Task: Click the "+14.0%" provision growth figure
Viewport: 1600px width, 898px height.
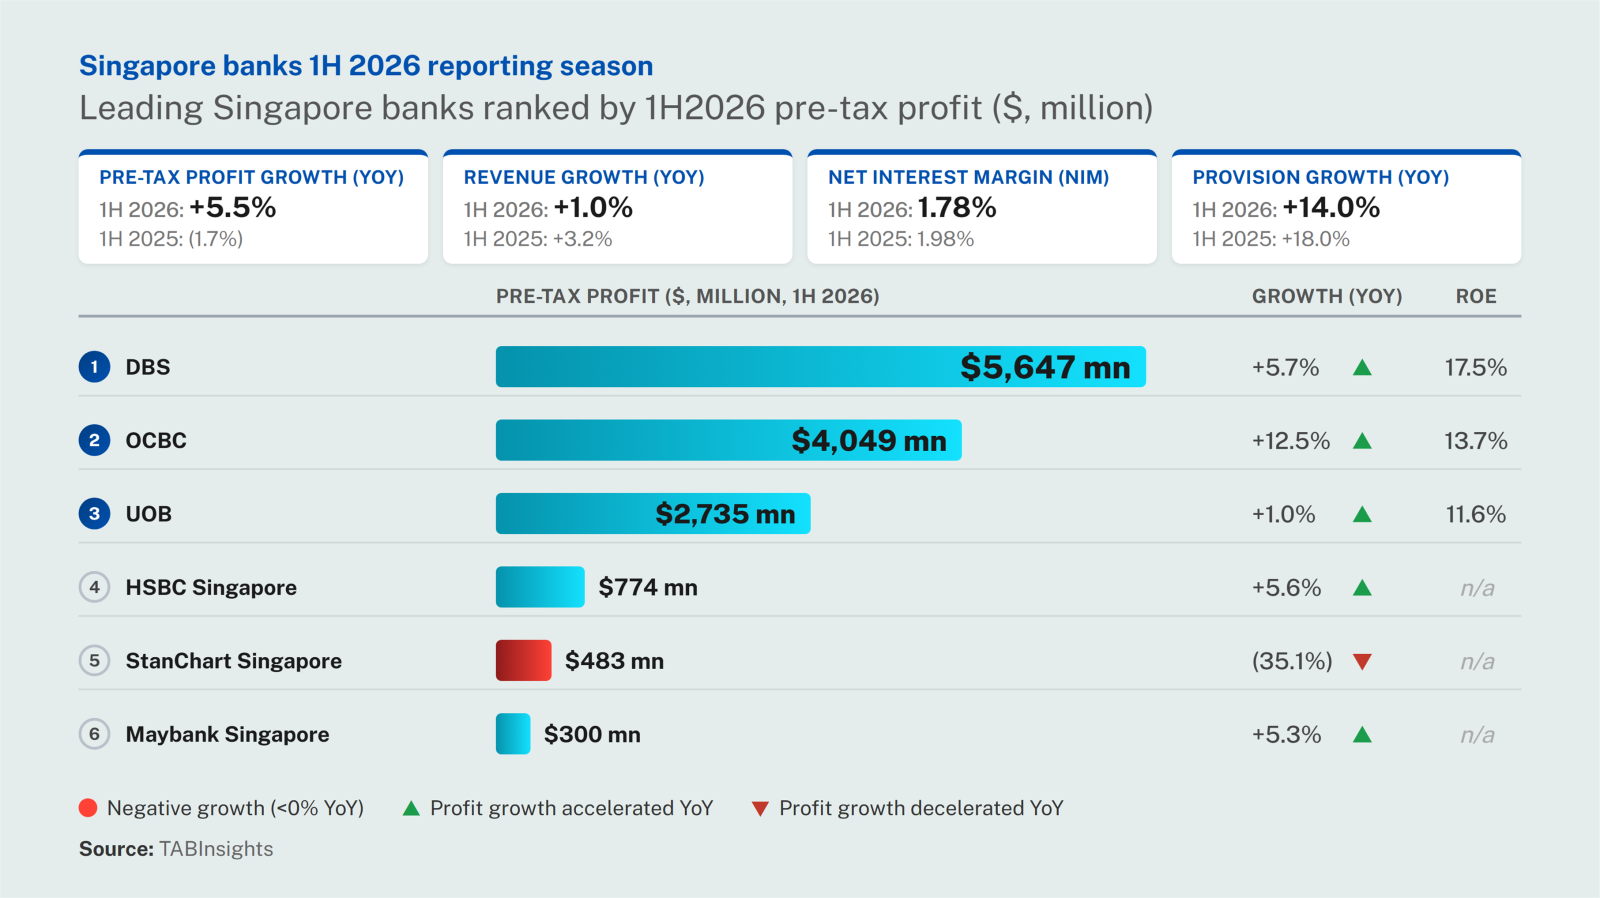Action: (1331, 208)
